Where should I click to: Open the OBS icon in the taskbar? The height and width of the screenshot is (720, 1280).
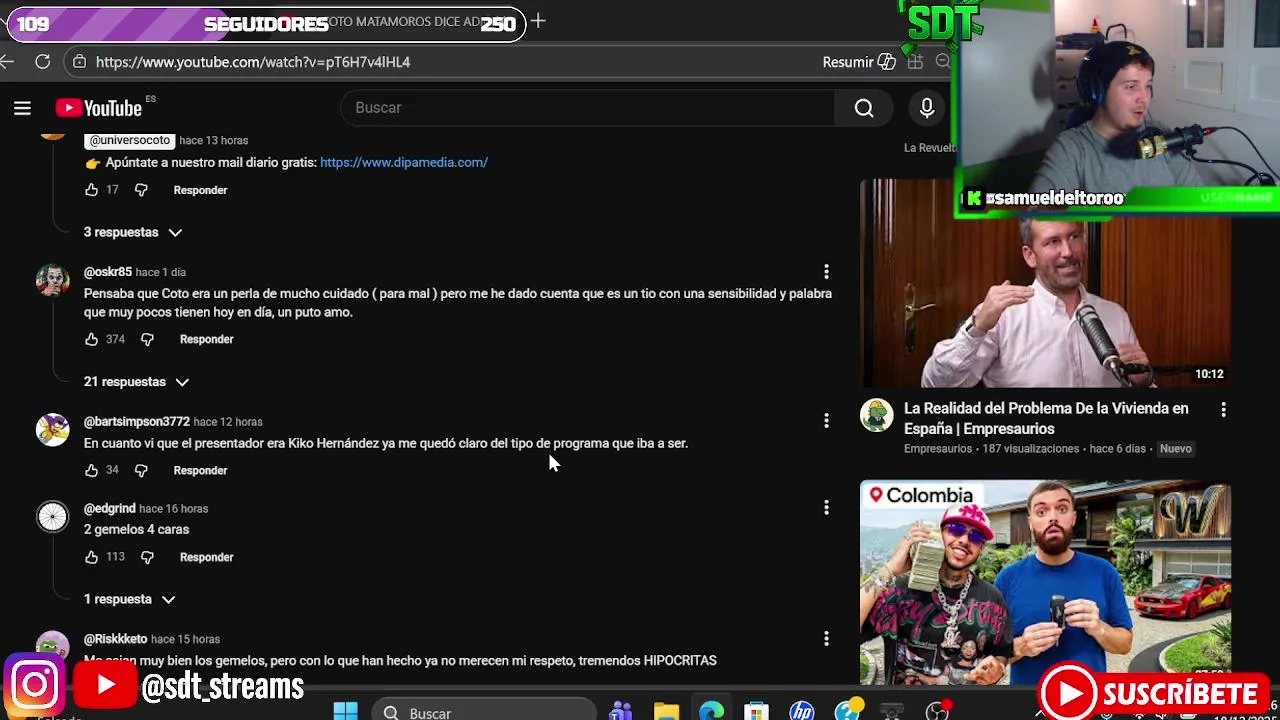937,711
